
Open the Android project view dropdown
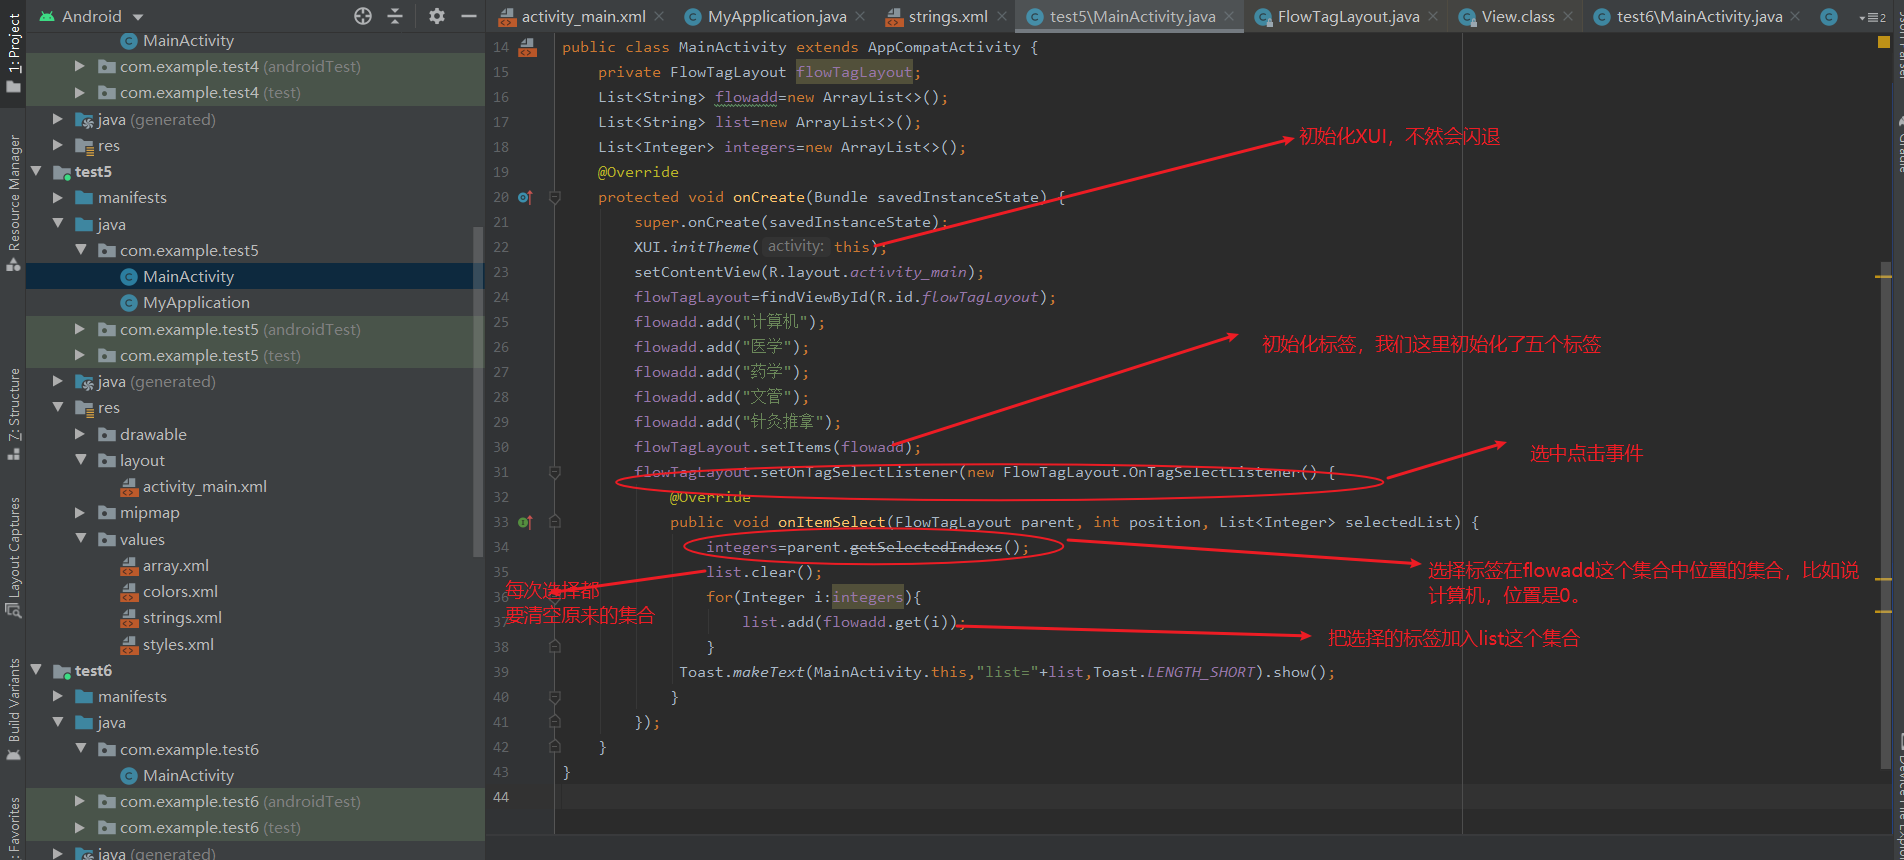[x=138, y=17]
